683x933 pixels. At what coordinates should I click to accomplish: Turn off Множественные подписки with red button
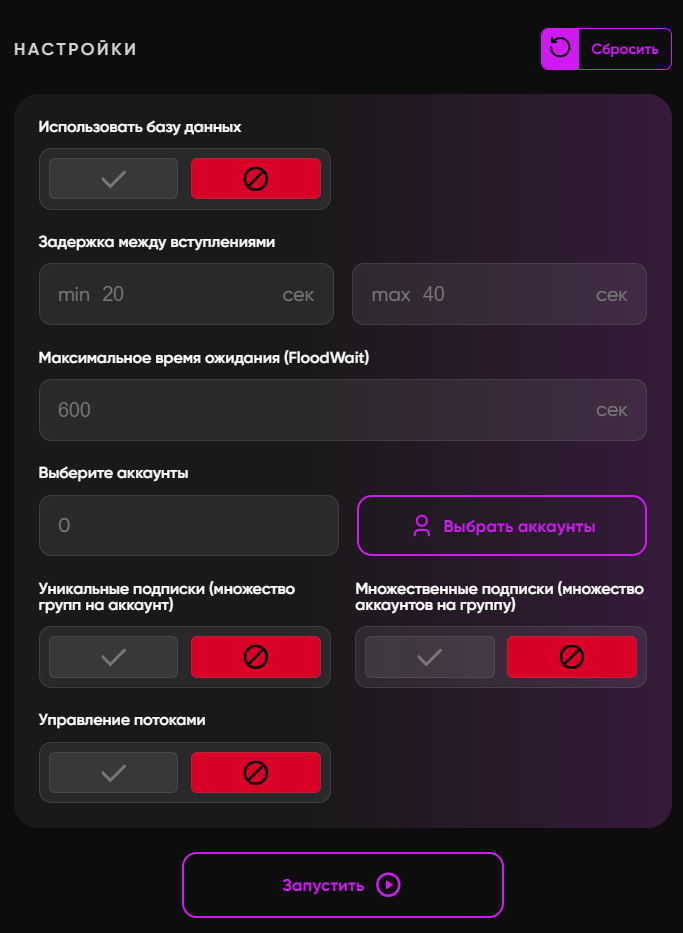pos(572,657)
